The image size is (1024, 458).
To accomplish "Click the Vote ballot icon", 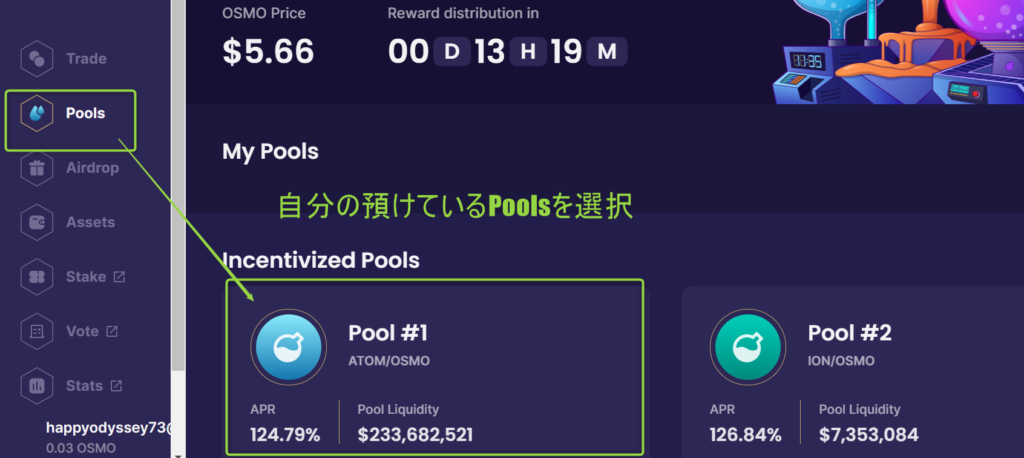I will 37,331.
